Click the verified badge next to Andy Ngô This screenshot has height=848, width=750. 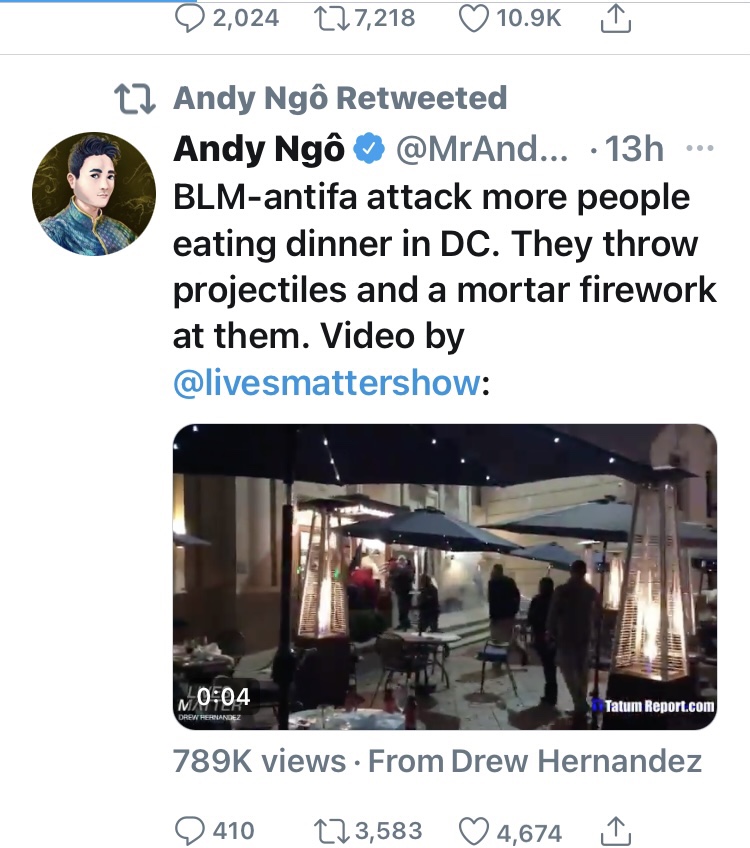click(369, 149)
